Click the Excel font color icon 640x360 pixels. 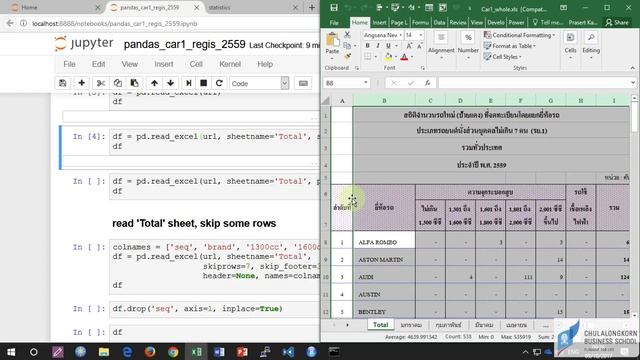click(404, 57)
